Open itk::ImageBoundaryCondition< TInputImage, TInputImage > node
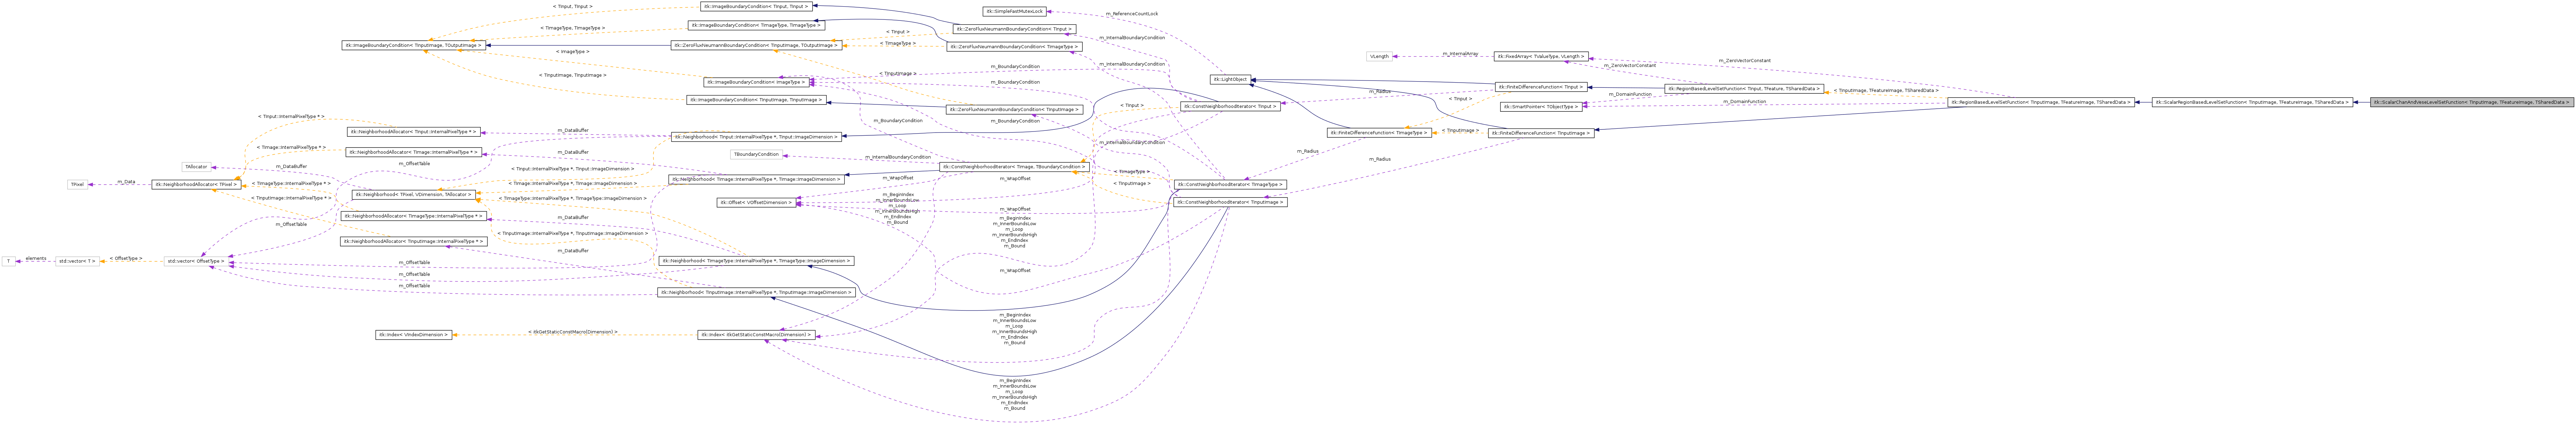The height and width of the screenshot is (424, 2576). pos(756,100)
